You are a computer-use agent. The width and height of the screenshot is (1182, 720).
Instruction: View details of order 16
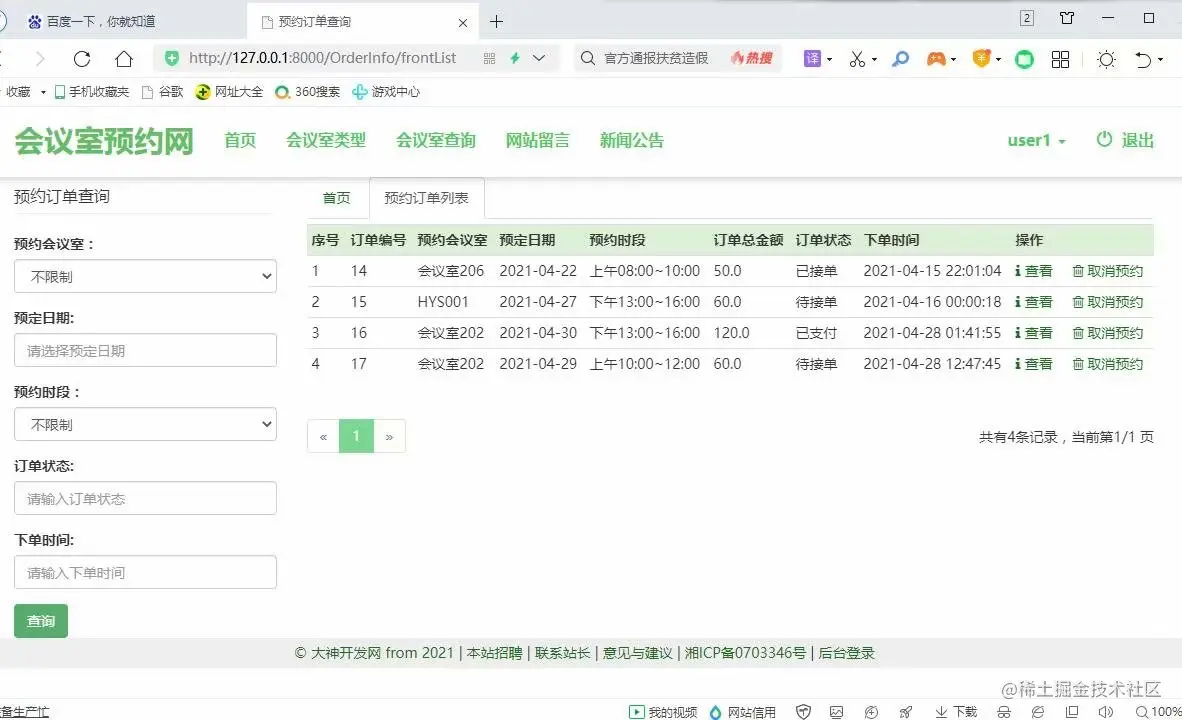tap(1033, 332)
